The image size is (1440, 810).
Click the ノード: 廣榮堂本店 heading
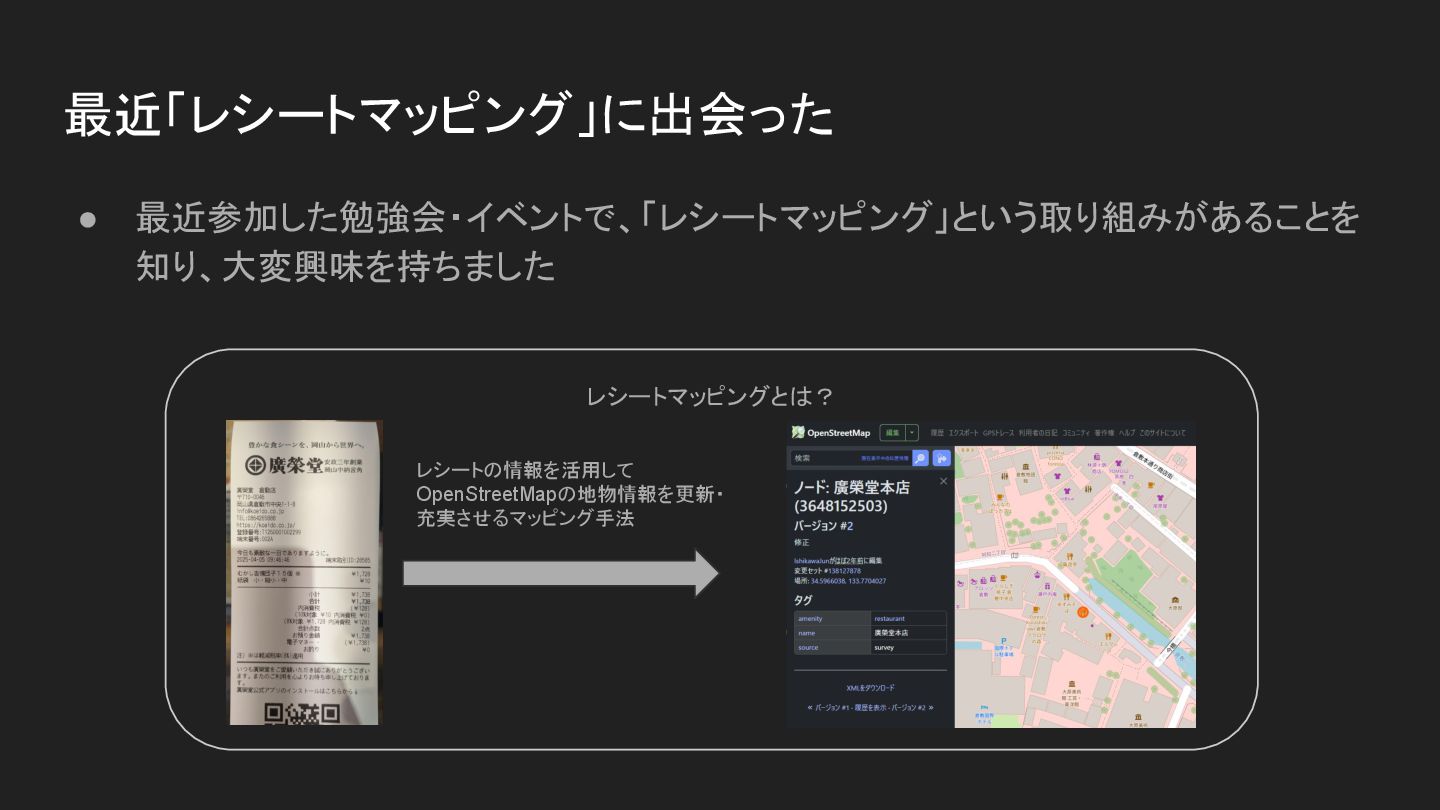[852, 497]
